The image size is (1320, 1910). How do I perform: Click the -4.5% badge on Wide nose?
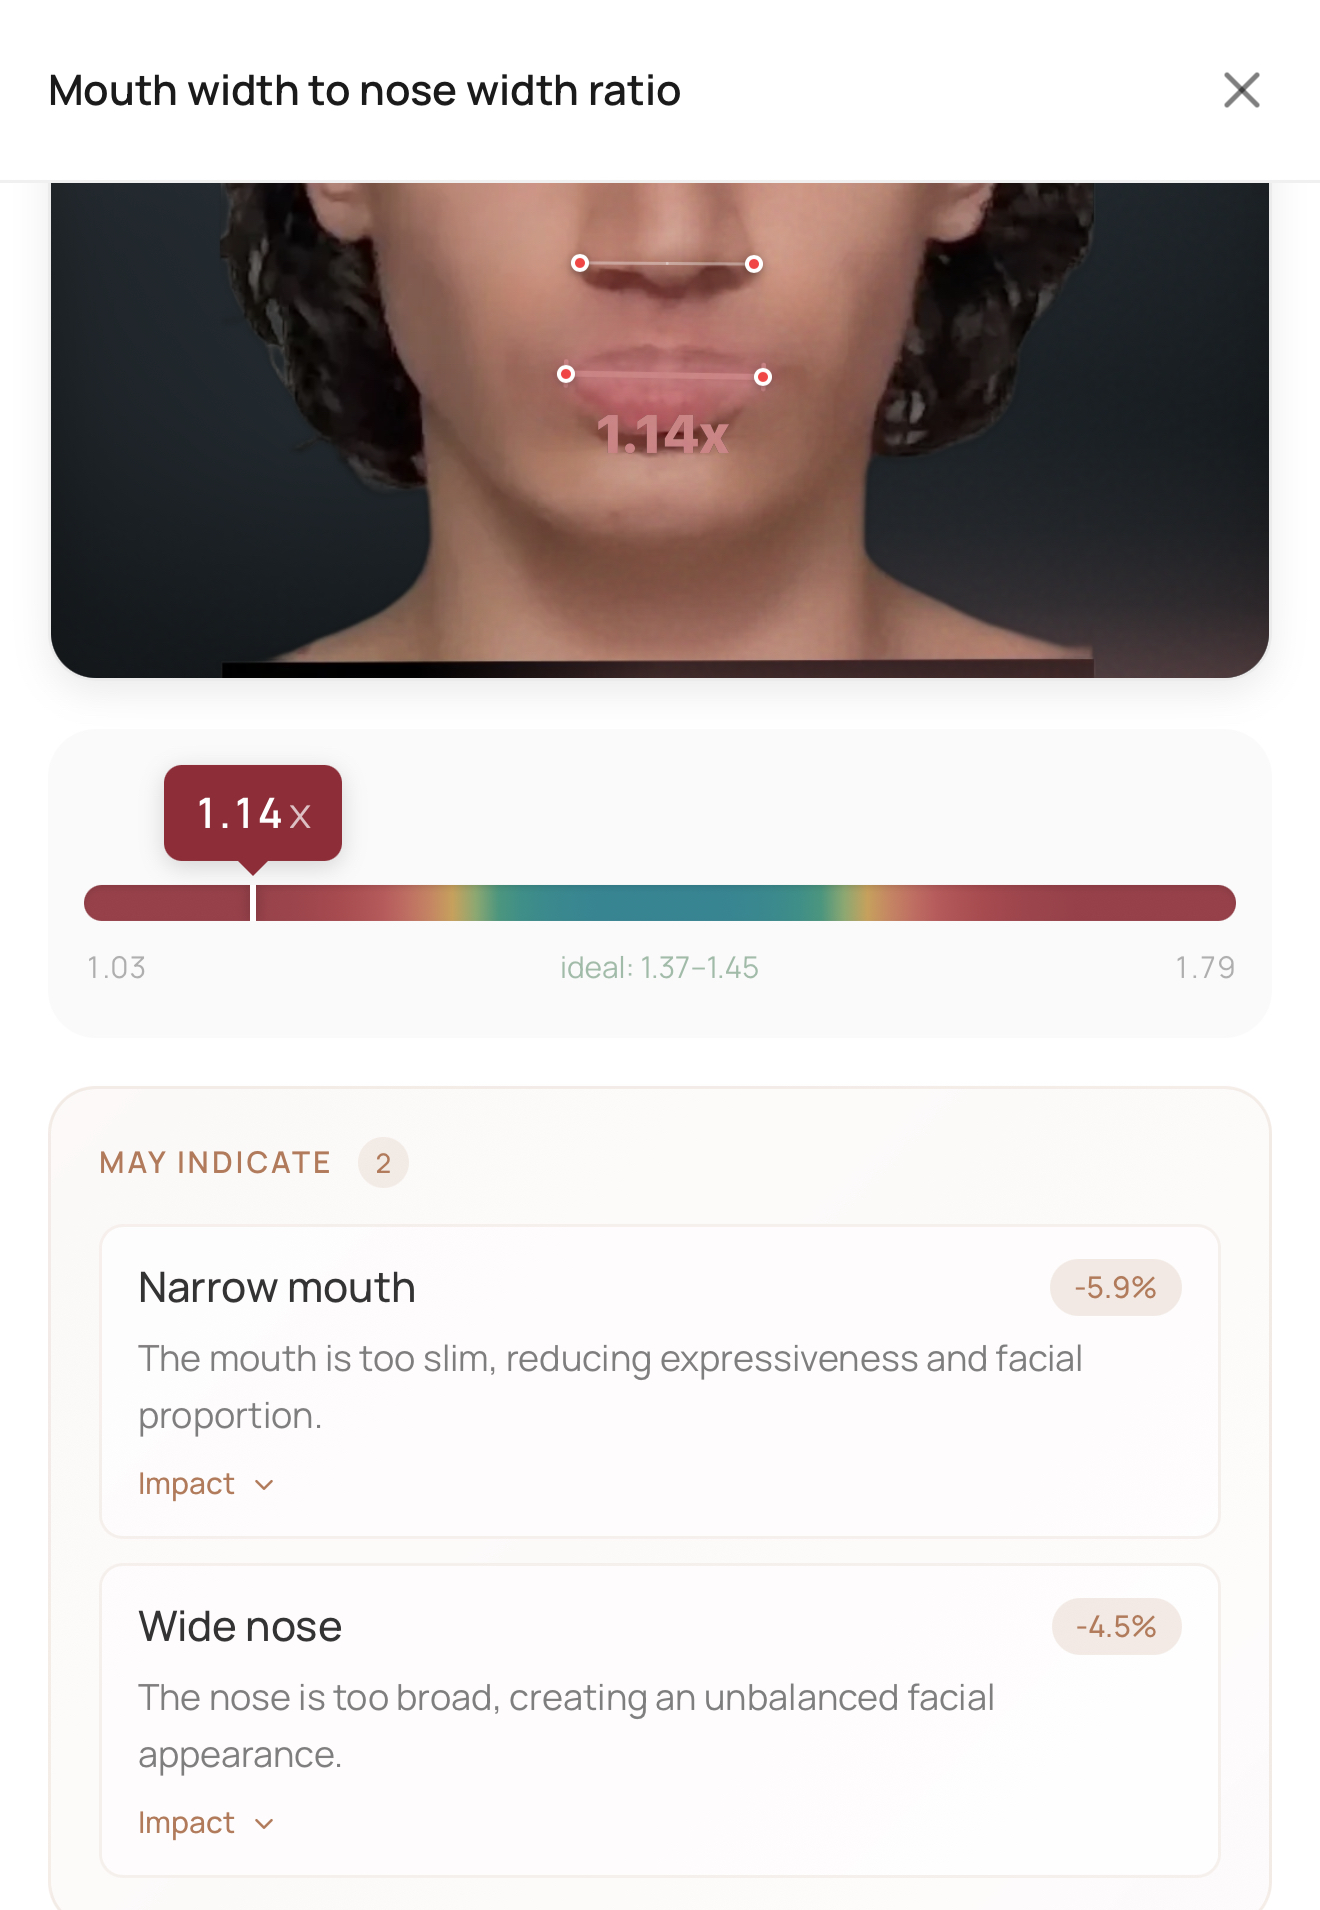click(x=1116, y=1626)
